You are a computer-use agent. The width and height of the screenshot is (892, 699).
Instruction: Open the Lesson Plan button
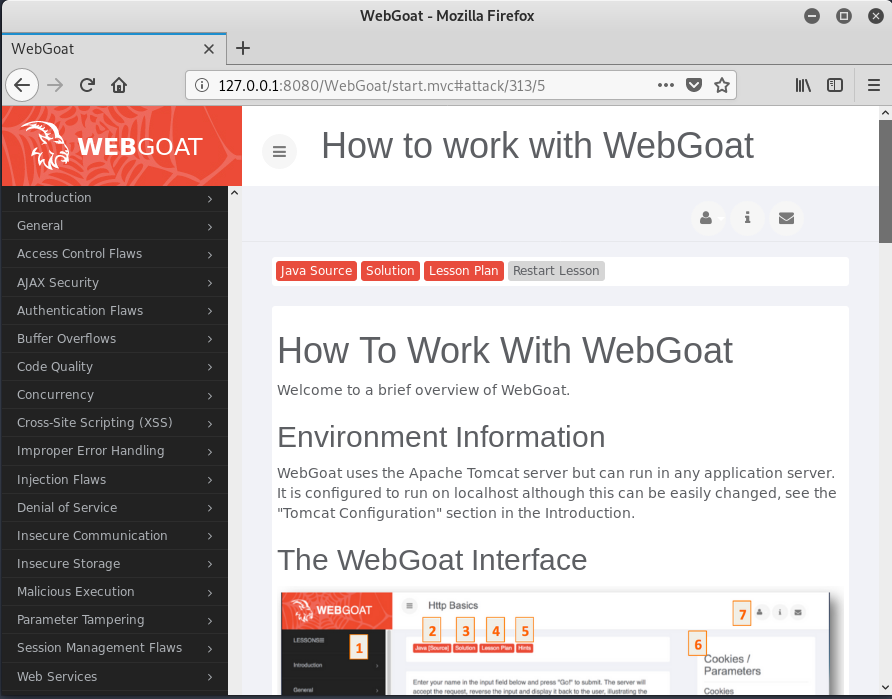coord(464,271)
